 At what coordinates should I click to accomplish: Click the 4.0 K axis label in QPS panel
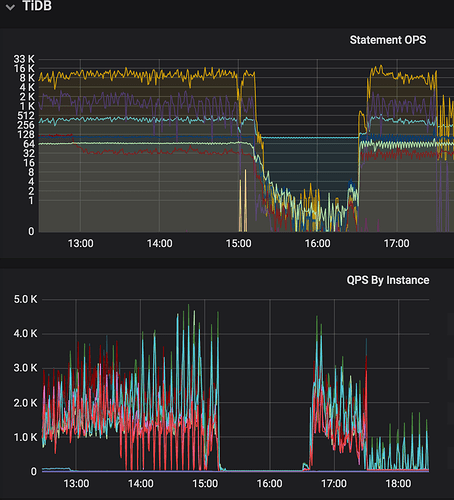tap(25, 334)
